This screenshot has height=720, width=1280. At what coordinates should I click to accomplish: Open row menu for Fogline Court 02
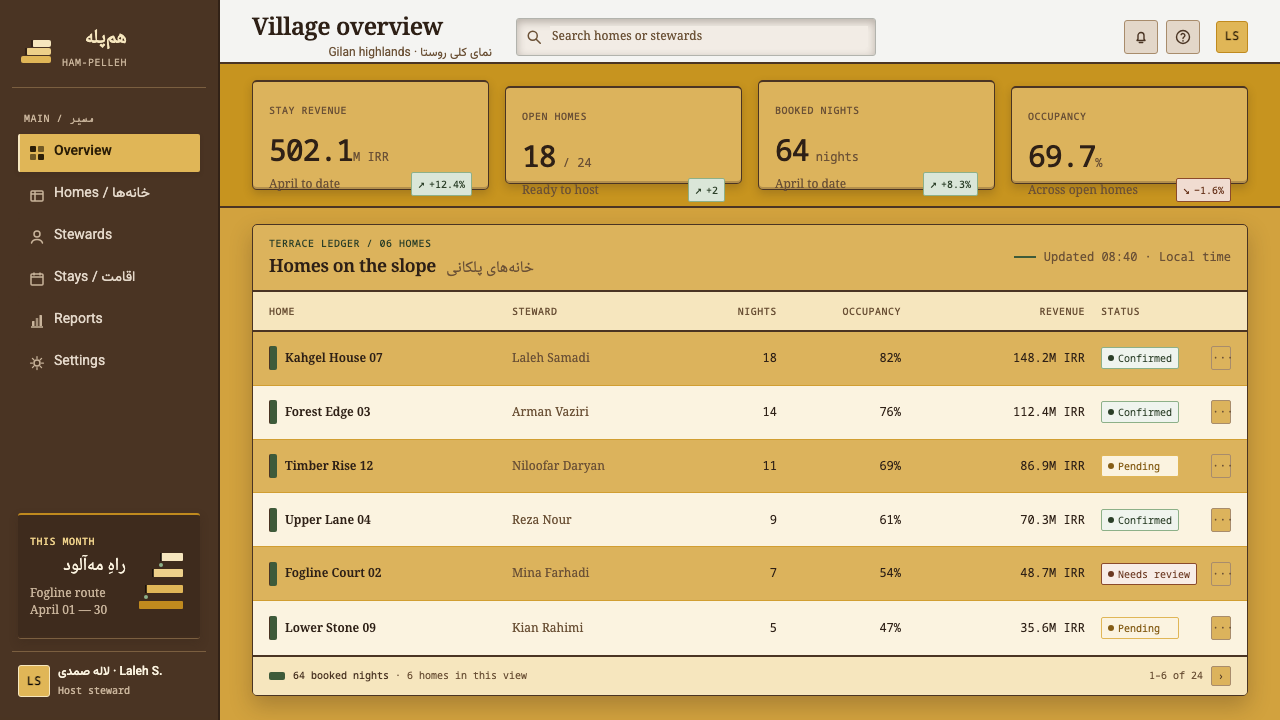point(1221,574)
